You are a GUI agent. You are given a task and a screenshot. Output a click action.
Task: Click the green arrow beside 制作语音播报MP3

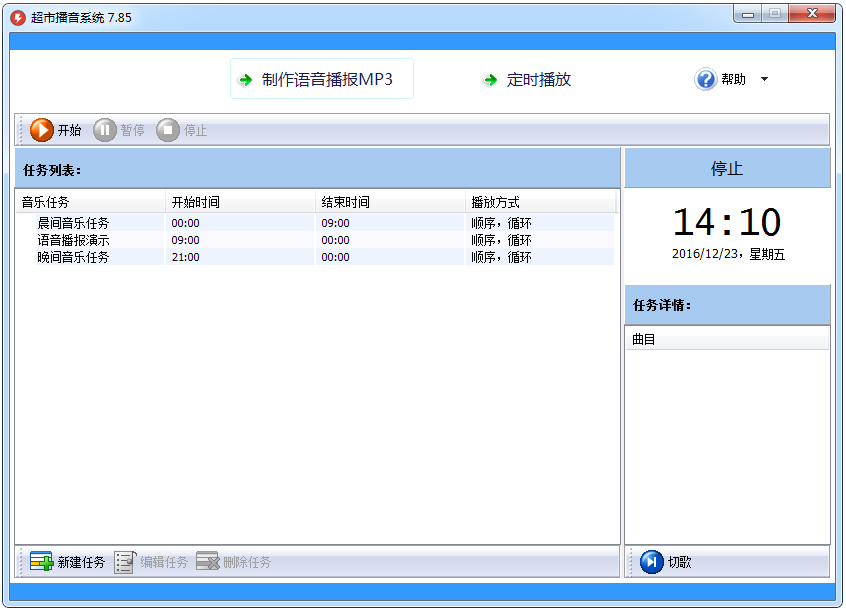point(246,80)
